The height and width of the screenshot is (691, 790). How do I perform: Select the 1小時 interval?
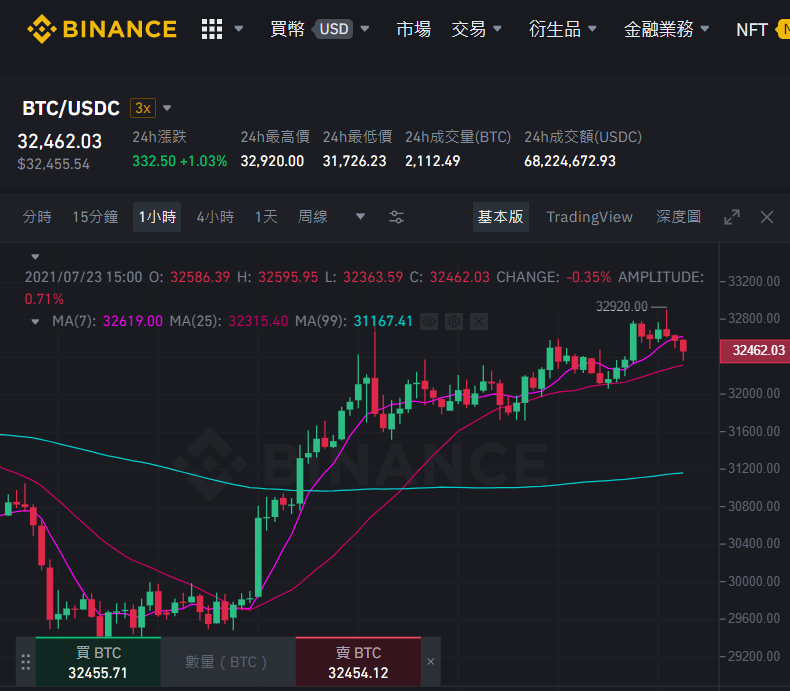[x=157, y=217]
